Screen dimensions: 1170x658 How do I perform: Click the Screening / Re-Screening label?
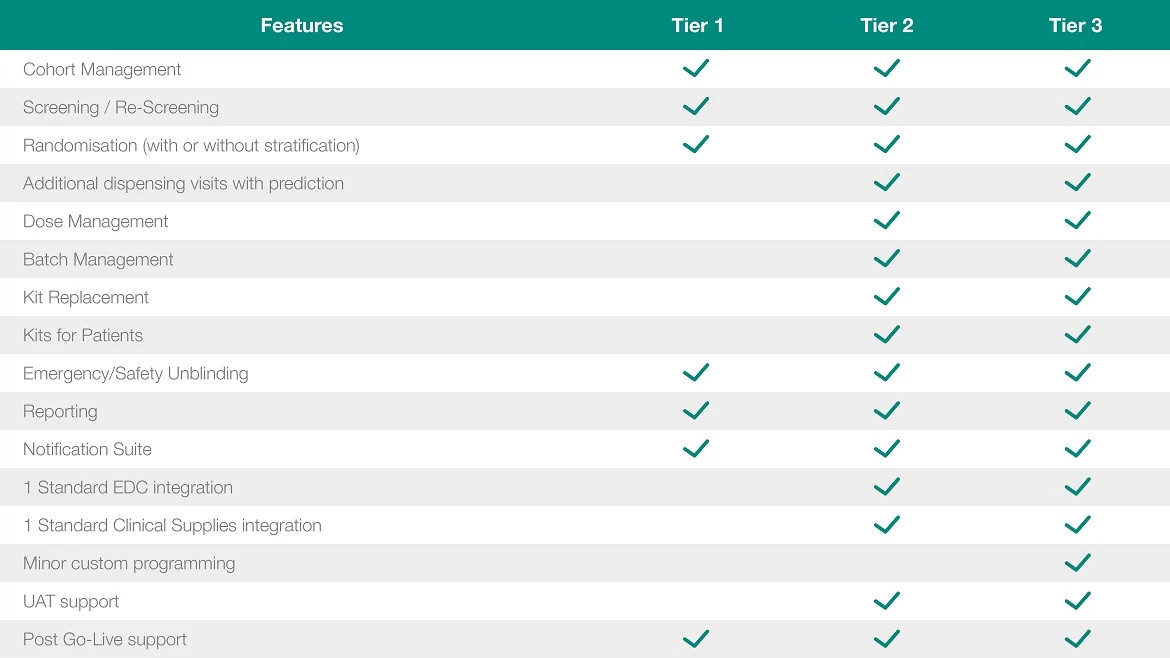(120, 108)
